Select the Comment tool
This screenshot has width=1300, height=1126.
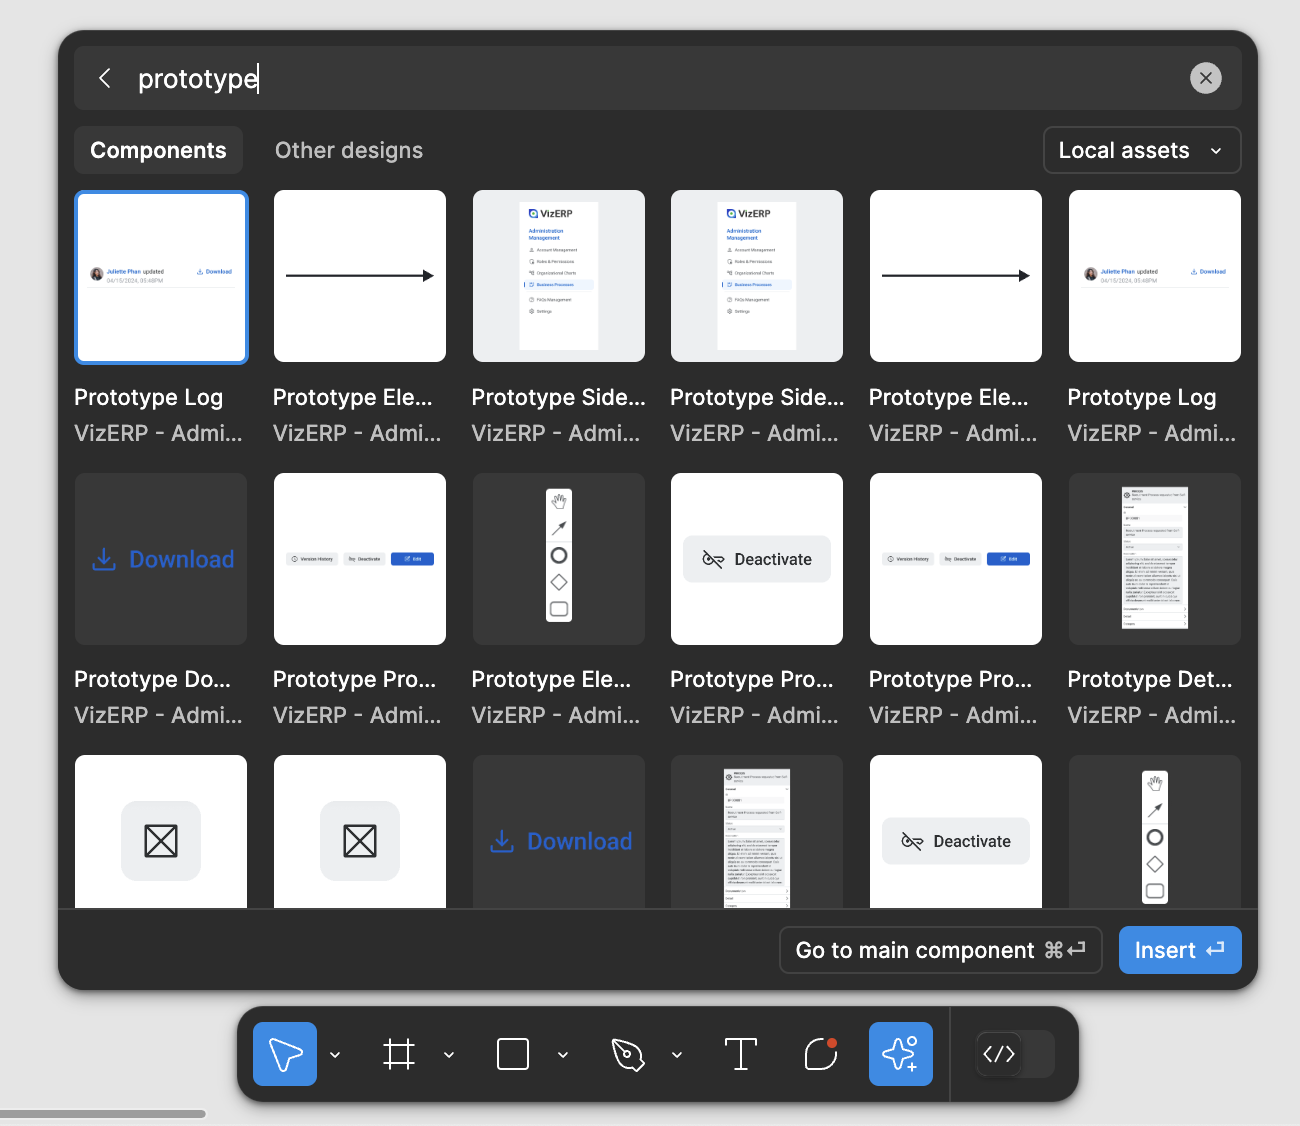pyautogui.click(x=820, y=1054)
